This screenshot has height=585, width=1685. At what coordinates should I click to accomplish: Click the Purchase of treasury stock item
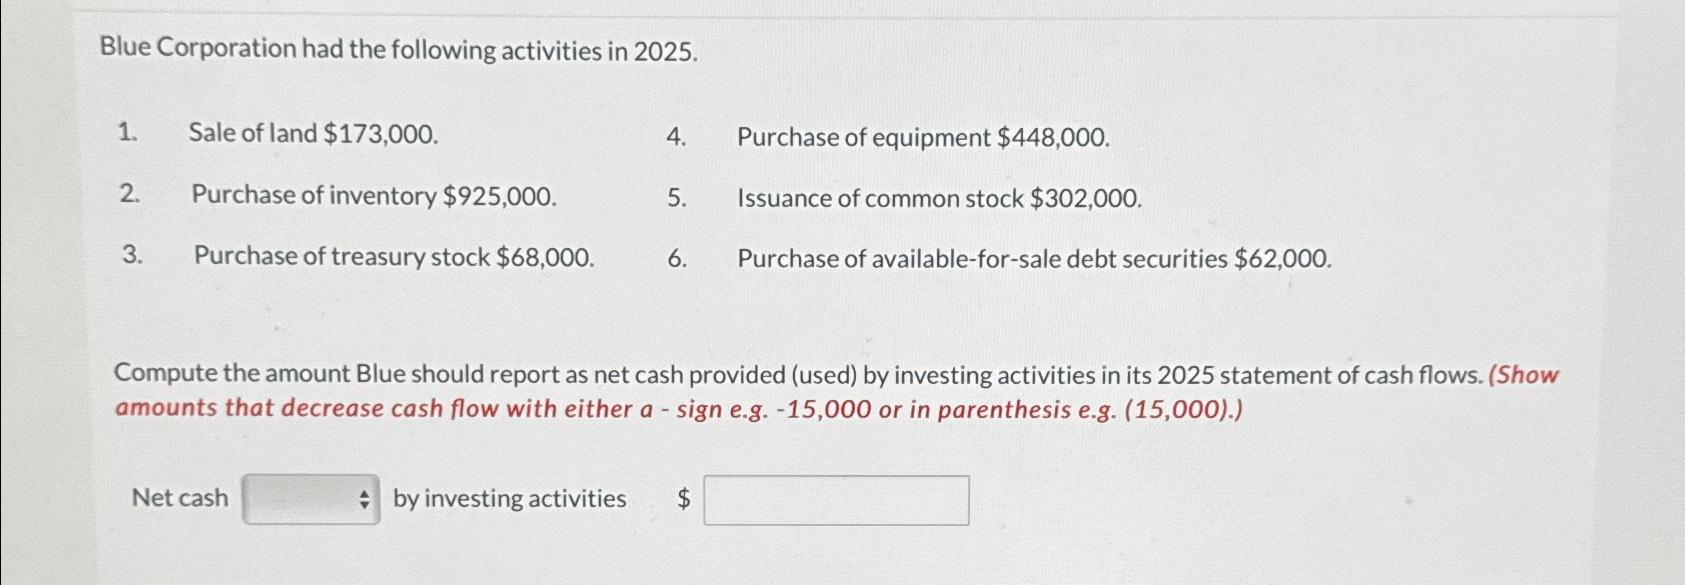point(394,257)
